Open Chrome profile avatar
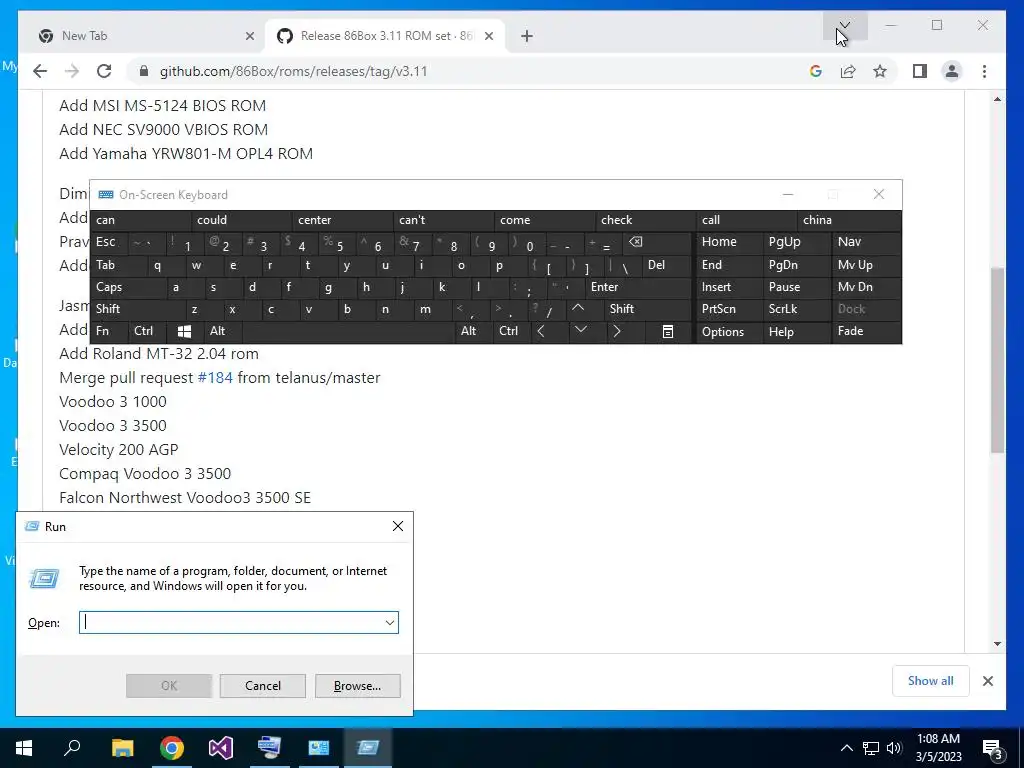 pos(952,71)
